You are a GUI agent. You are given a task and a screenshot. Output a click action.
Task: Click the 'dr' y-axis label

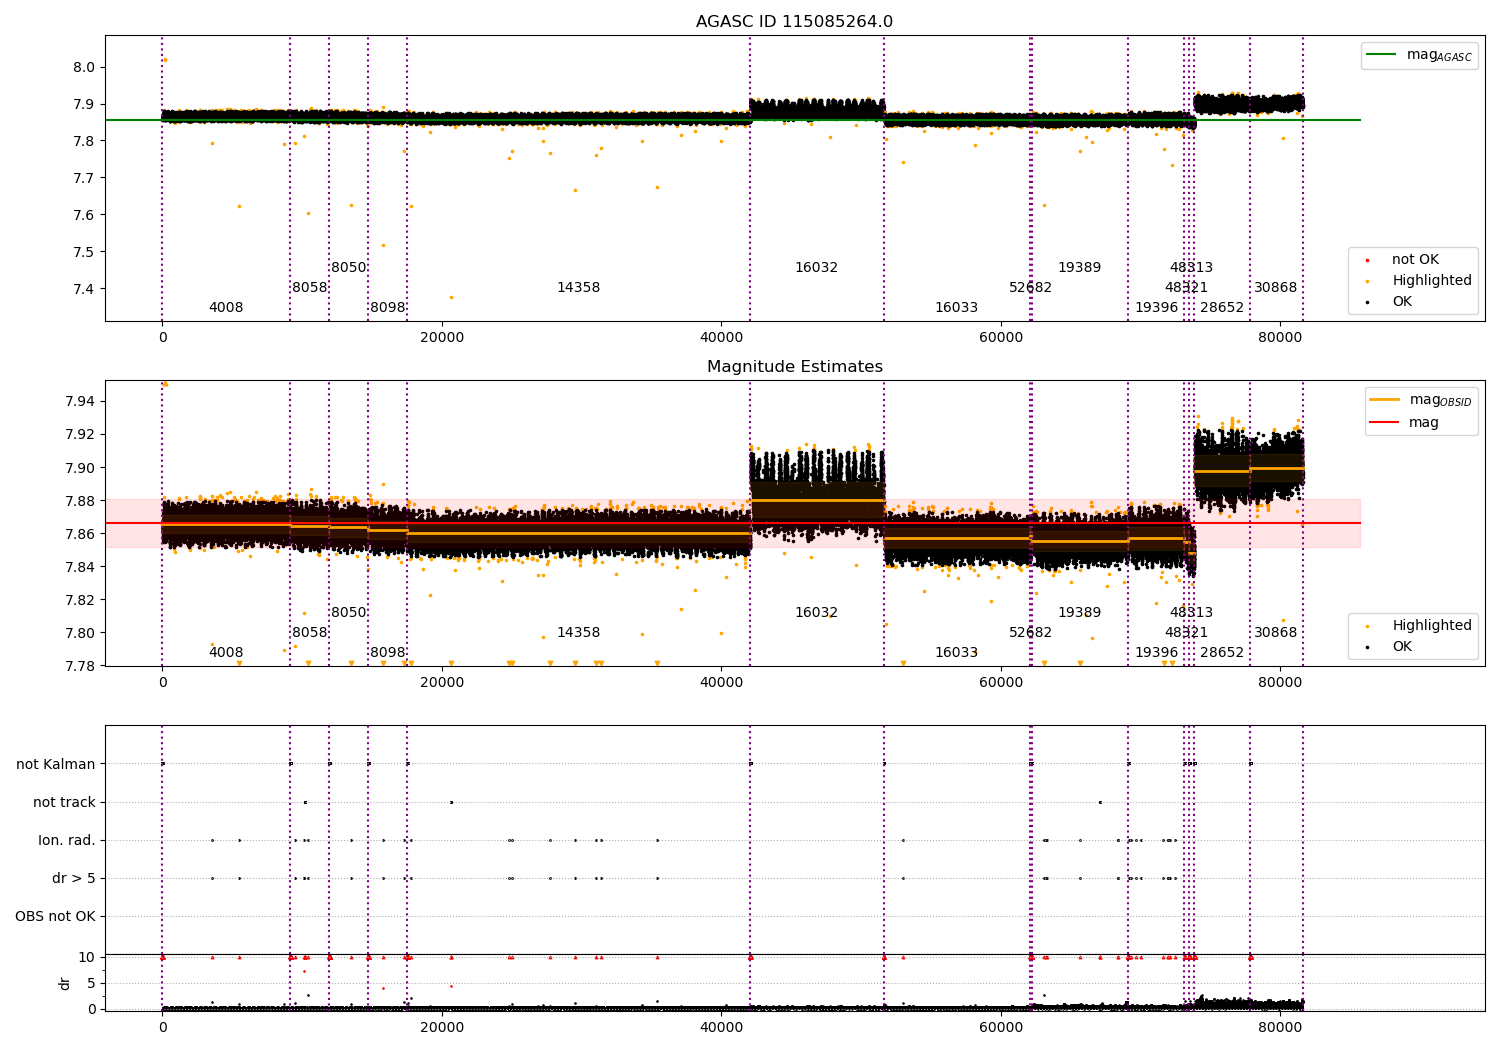(x=65, y=983)
